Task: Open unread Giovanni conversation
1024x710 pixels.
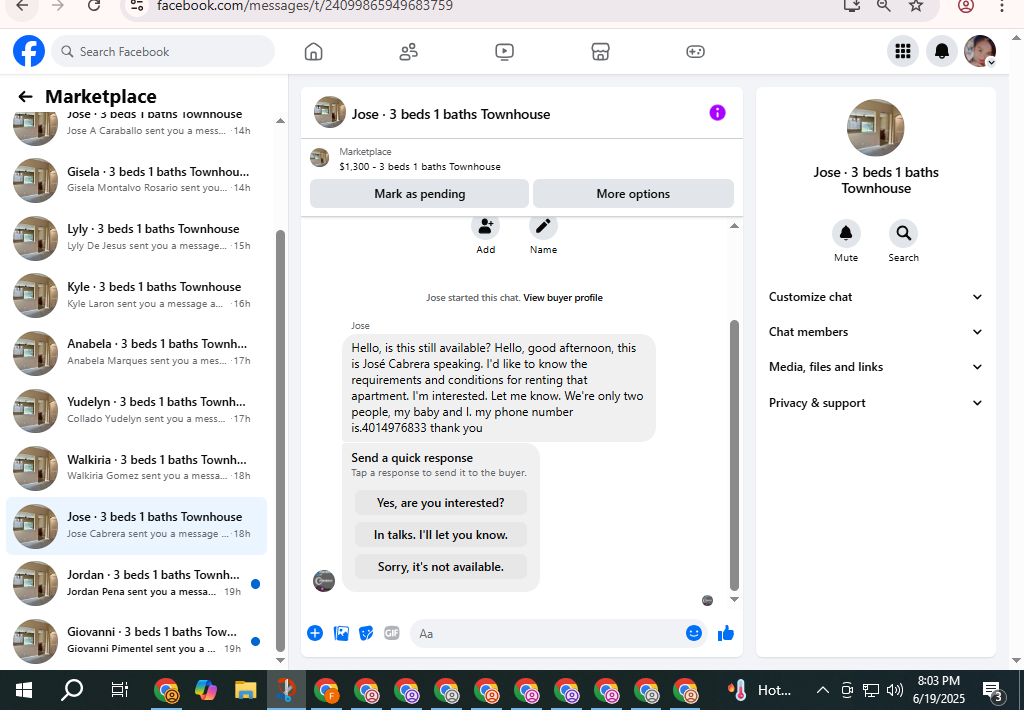Action: [x=136, y=641]
